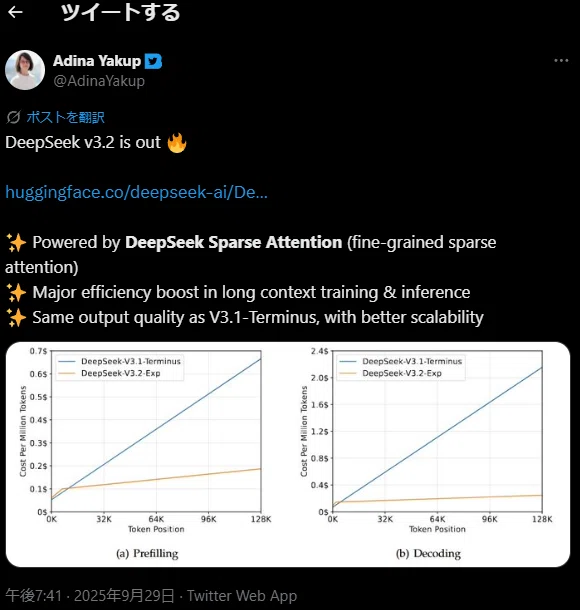Screen dimensions: 580x610
Task: Click ポストを翻訳 to translate the post
Action: click(65, 117)
